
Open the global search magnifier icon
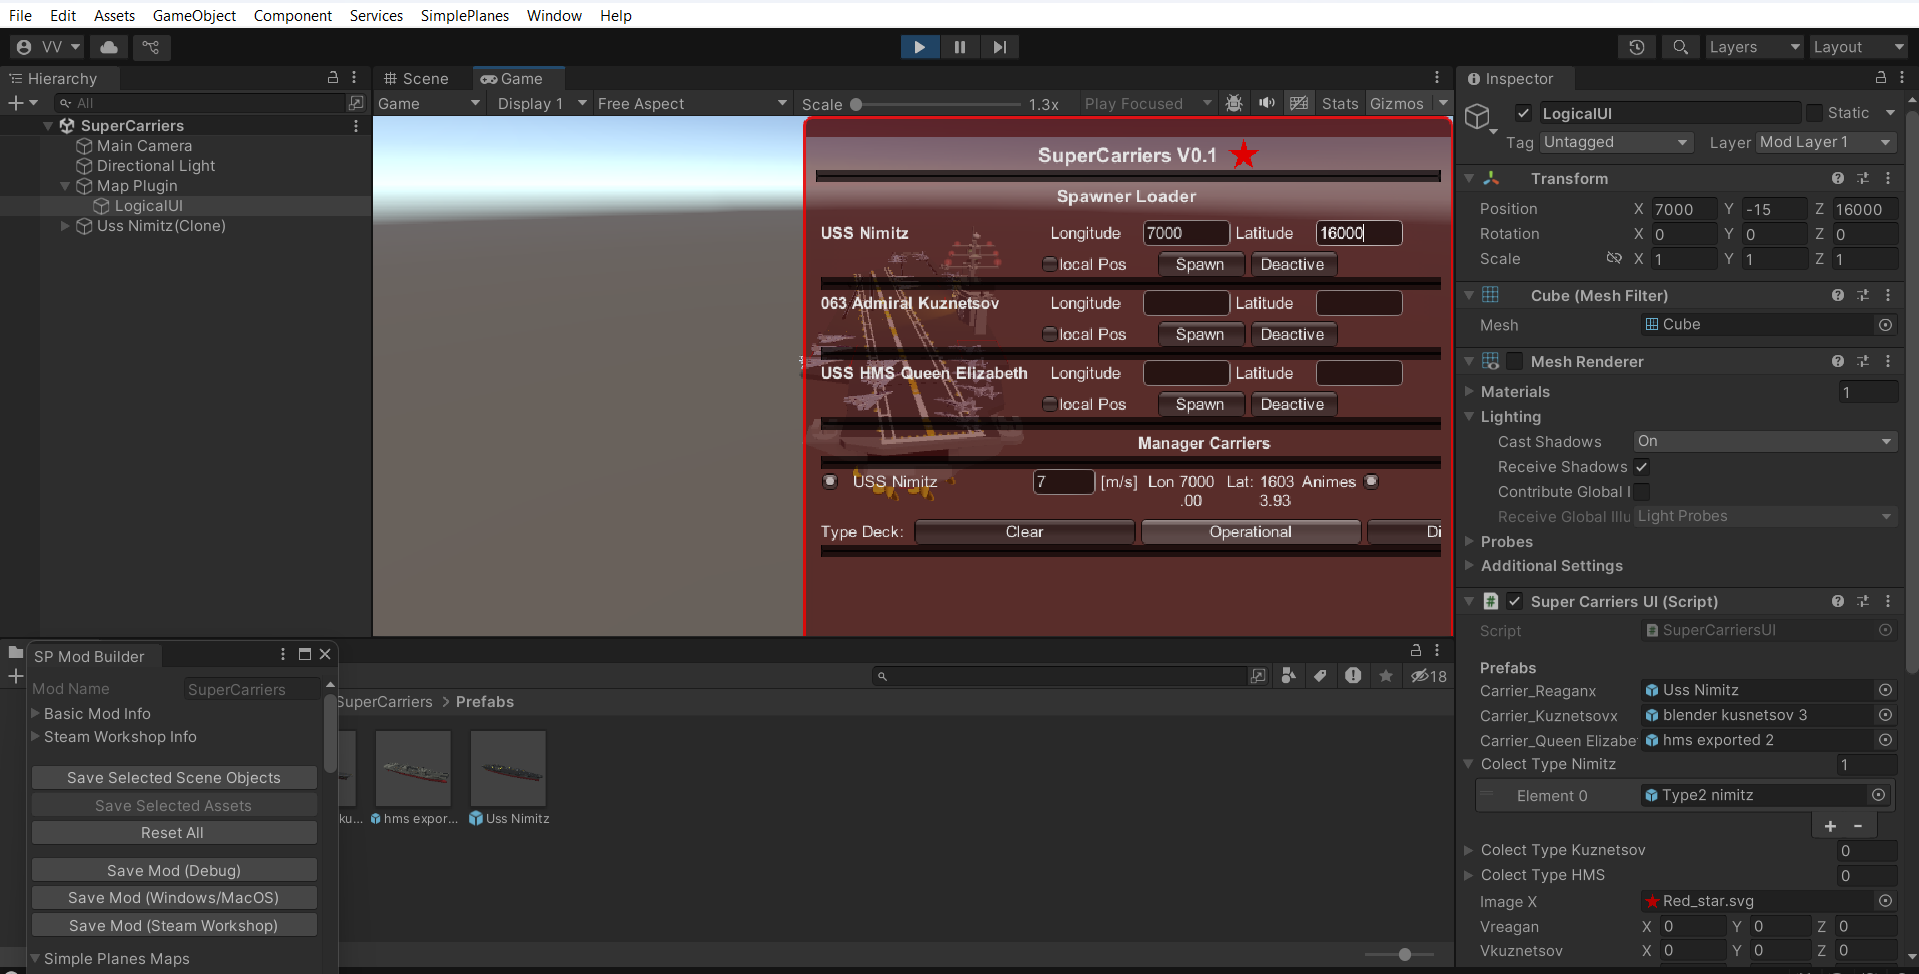tap(1680, 47)
